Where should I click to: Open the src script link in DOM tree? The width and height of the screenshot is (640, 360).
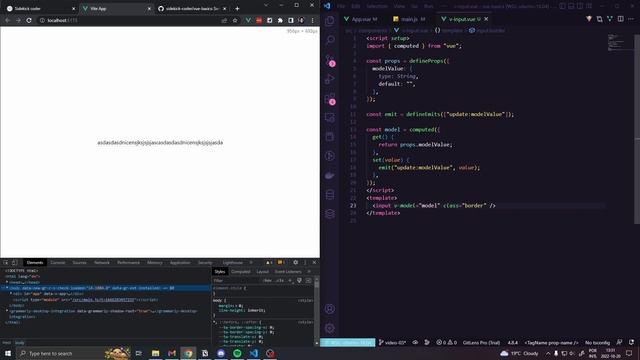103,300
